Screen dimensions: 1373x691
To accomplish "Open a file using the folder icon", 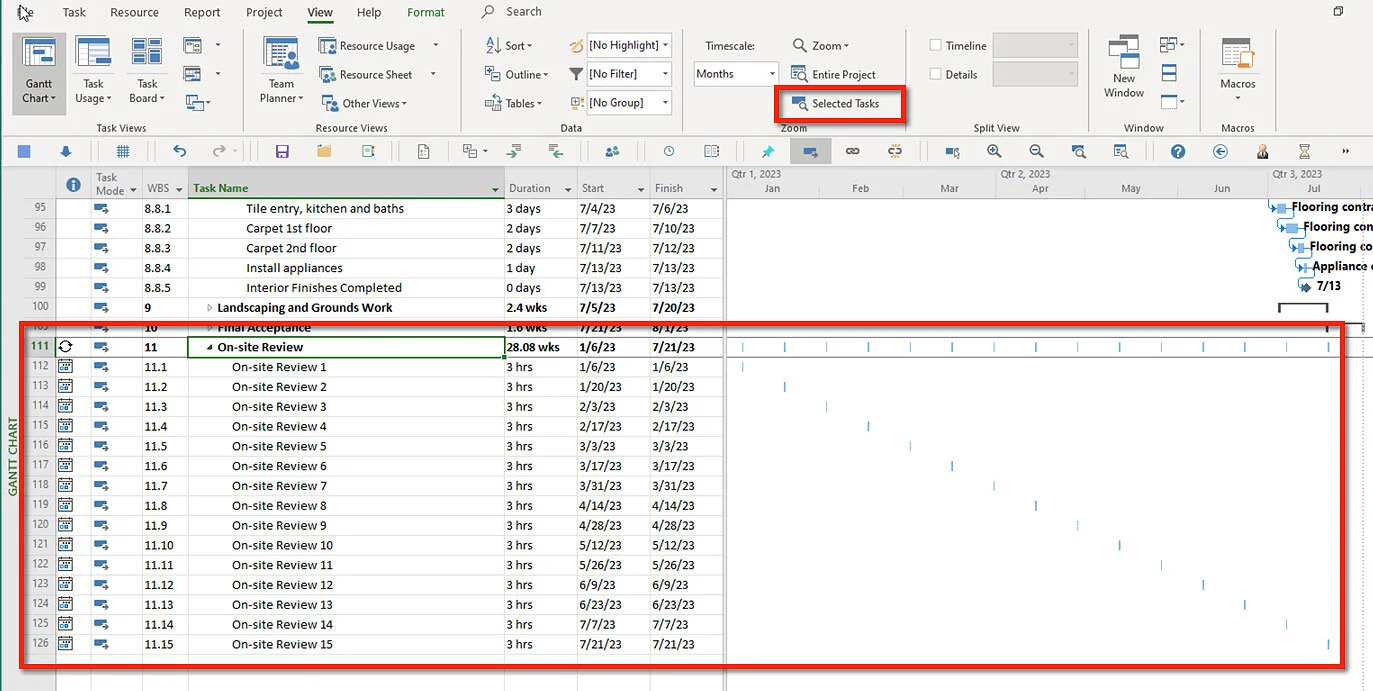I will tap(324, 151).
